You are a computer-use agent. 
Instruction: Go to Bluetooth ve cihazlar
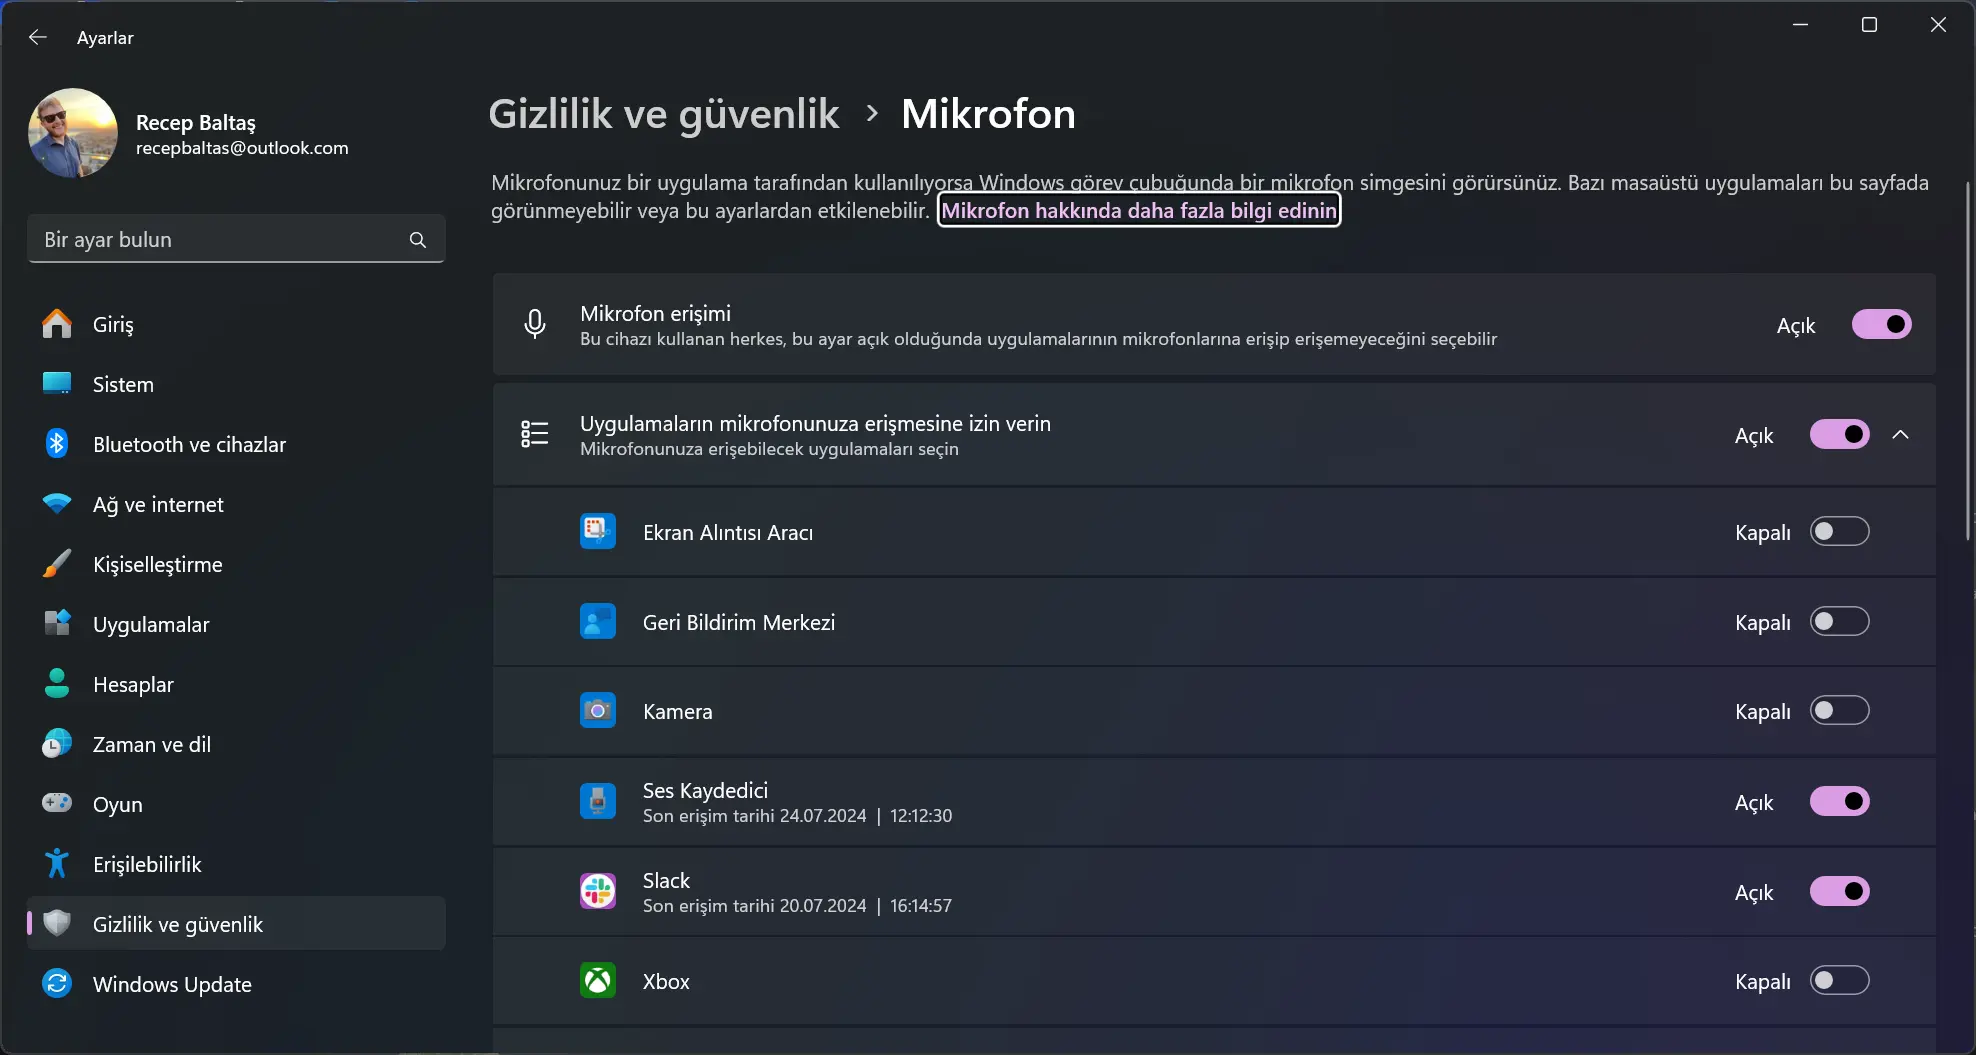tap(236, 444)
